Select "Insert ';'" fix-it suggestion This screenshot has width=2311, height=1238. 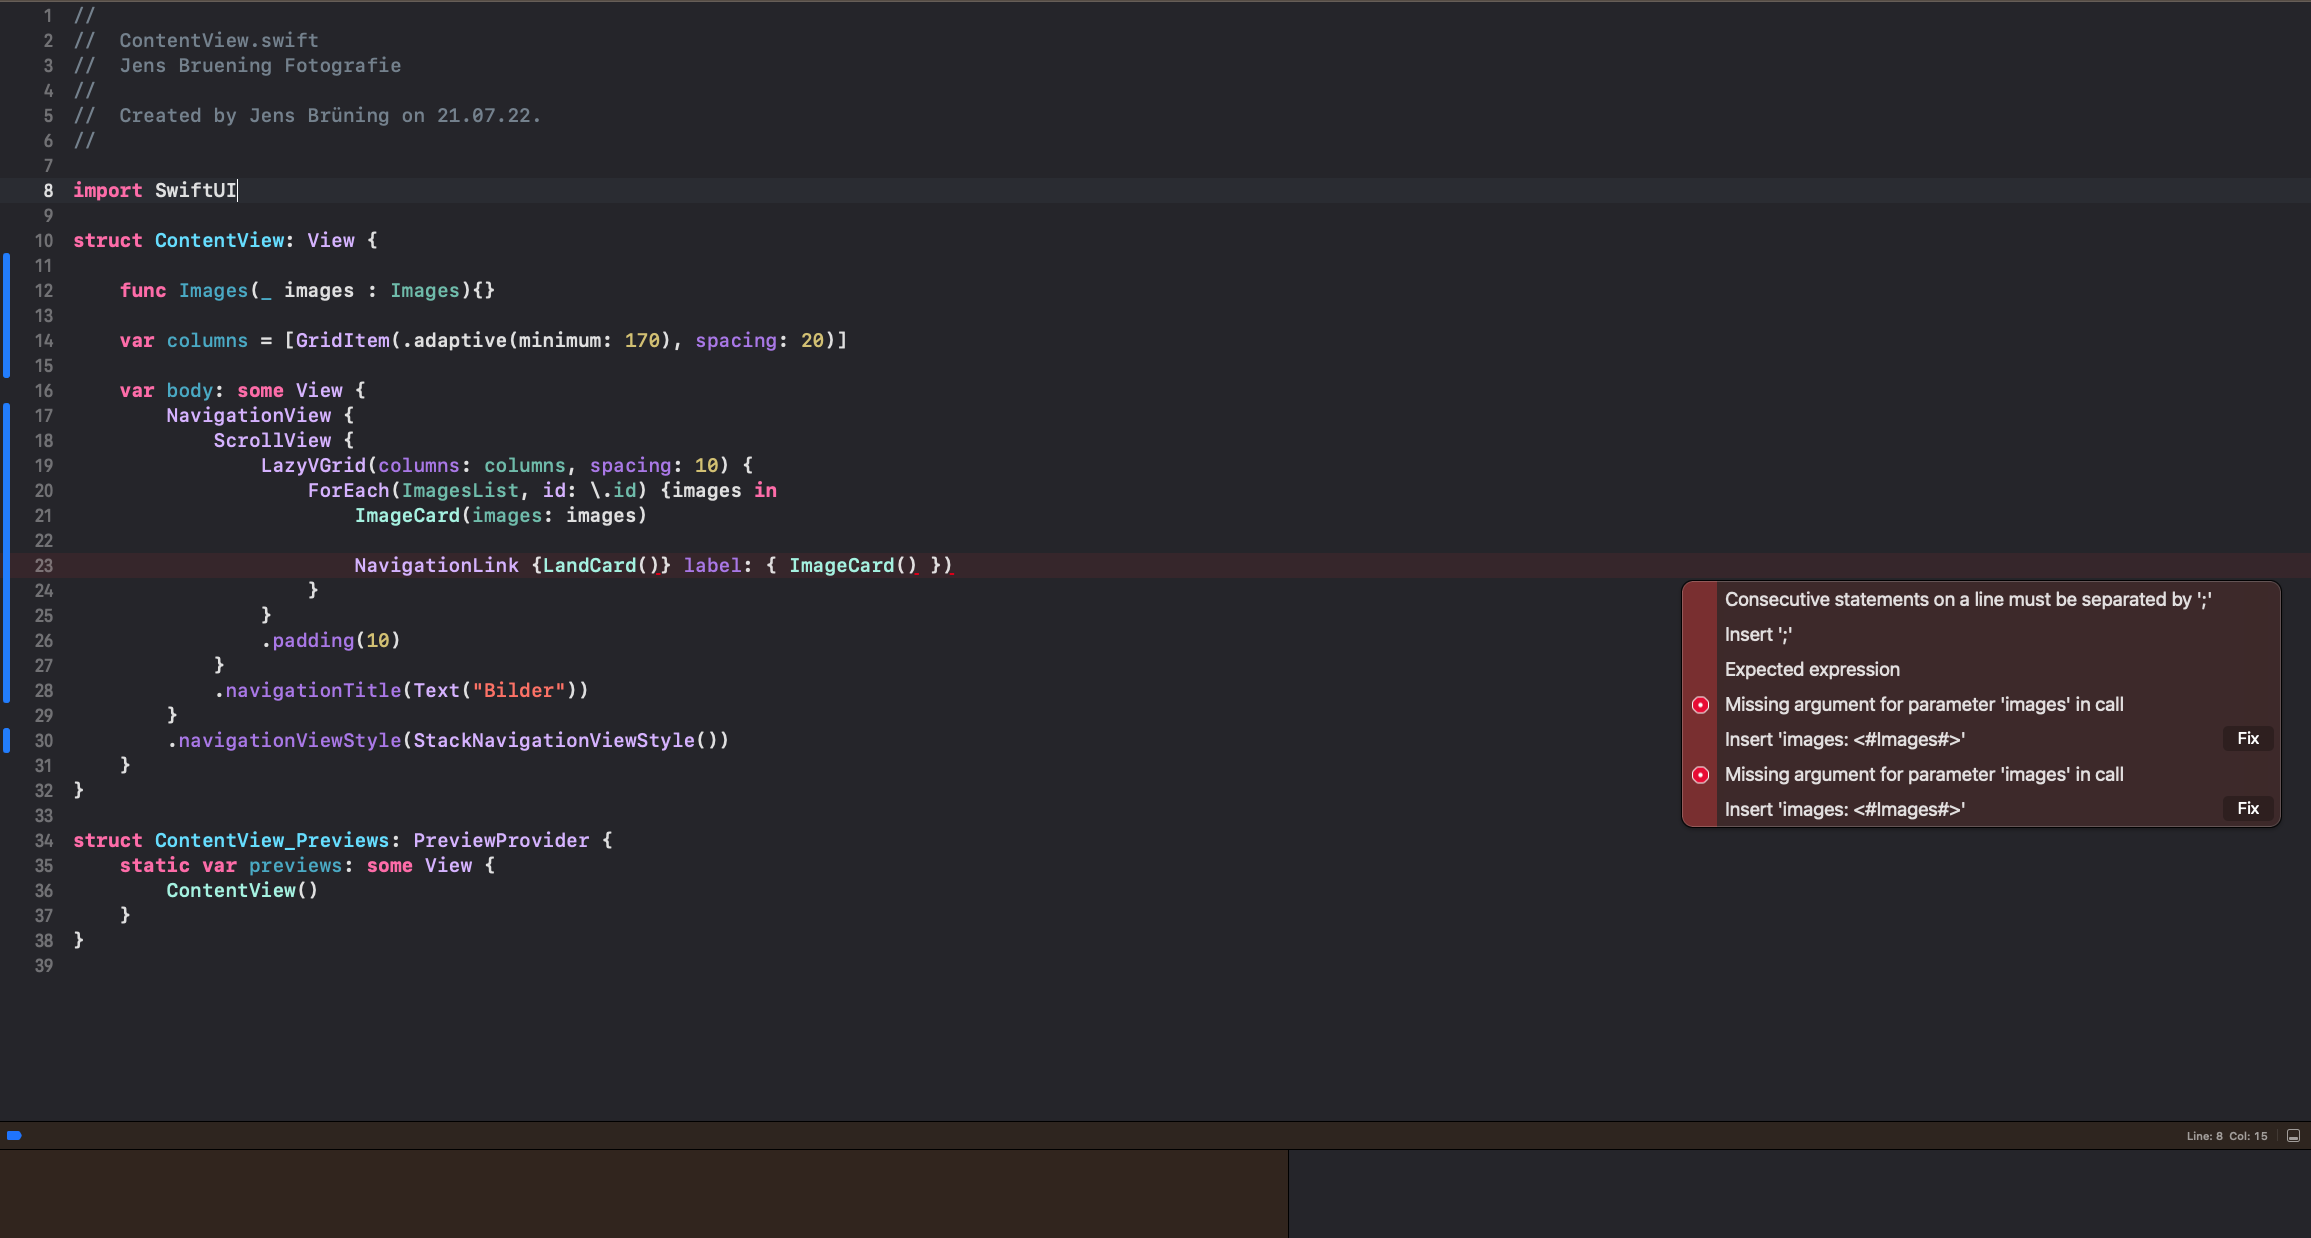click(x=1758, y=635)
